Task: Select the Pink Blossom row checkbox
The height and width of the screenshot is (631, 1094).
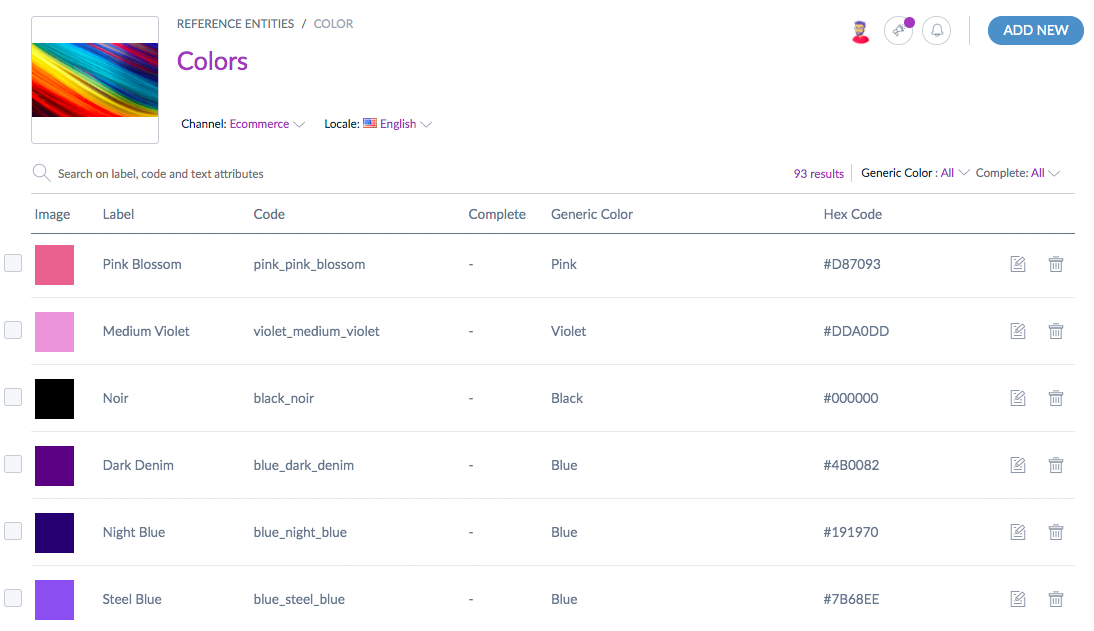Action: tap(13, 263)
